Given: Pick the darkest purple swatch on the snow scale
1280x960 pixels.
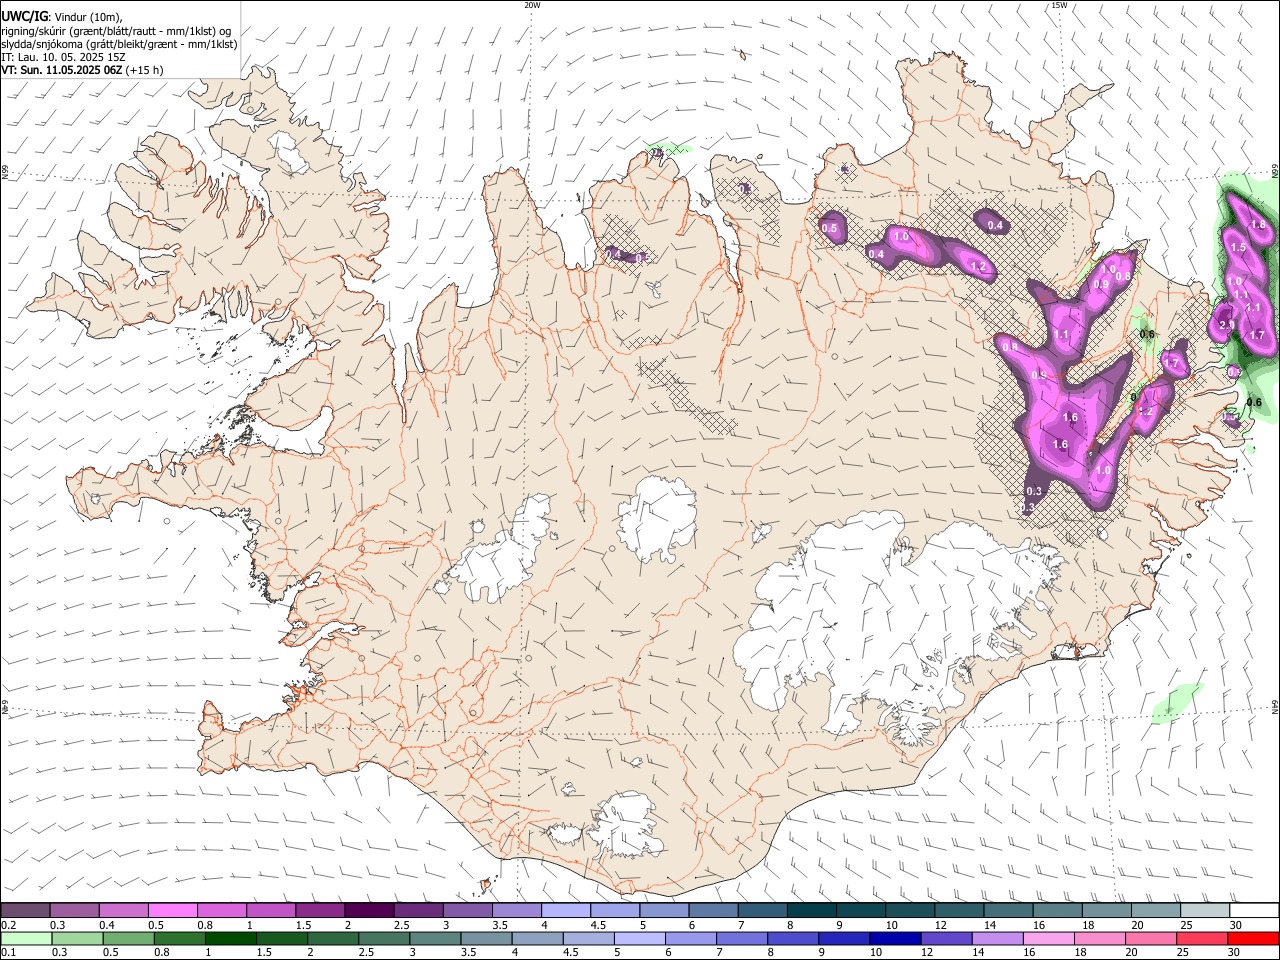Looking at the screenshot, I should coord(369,911).
